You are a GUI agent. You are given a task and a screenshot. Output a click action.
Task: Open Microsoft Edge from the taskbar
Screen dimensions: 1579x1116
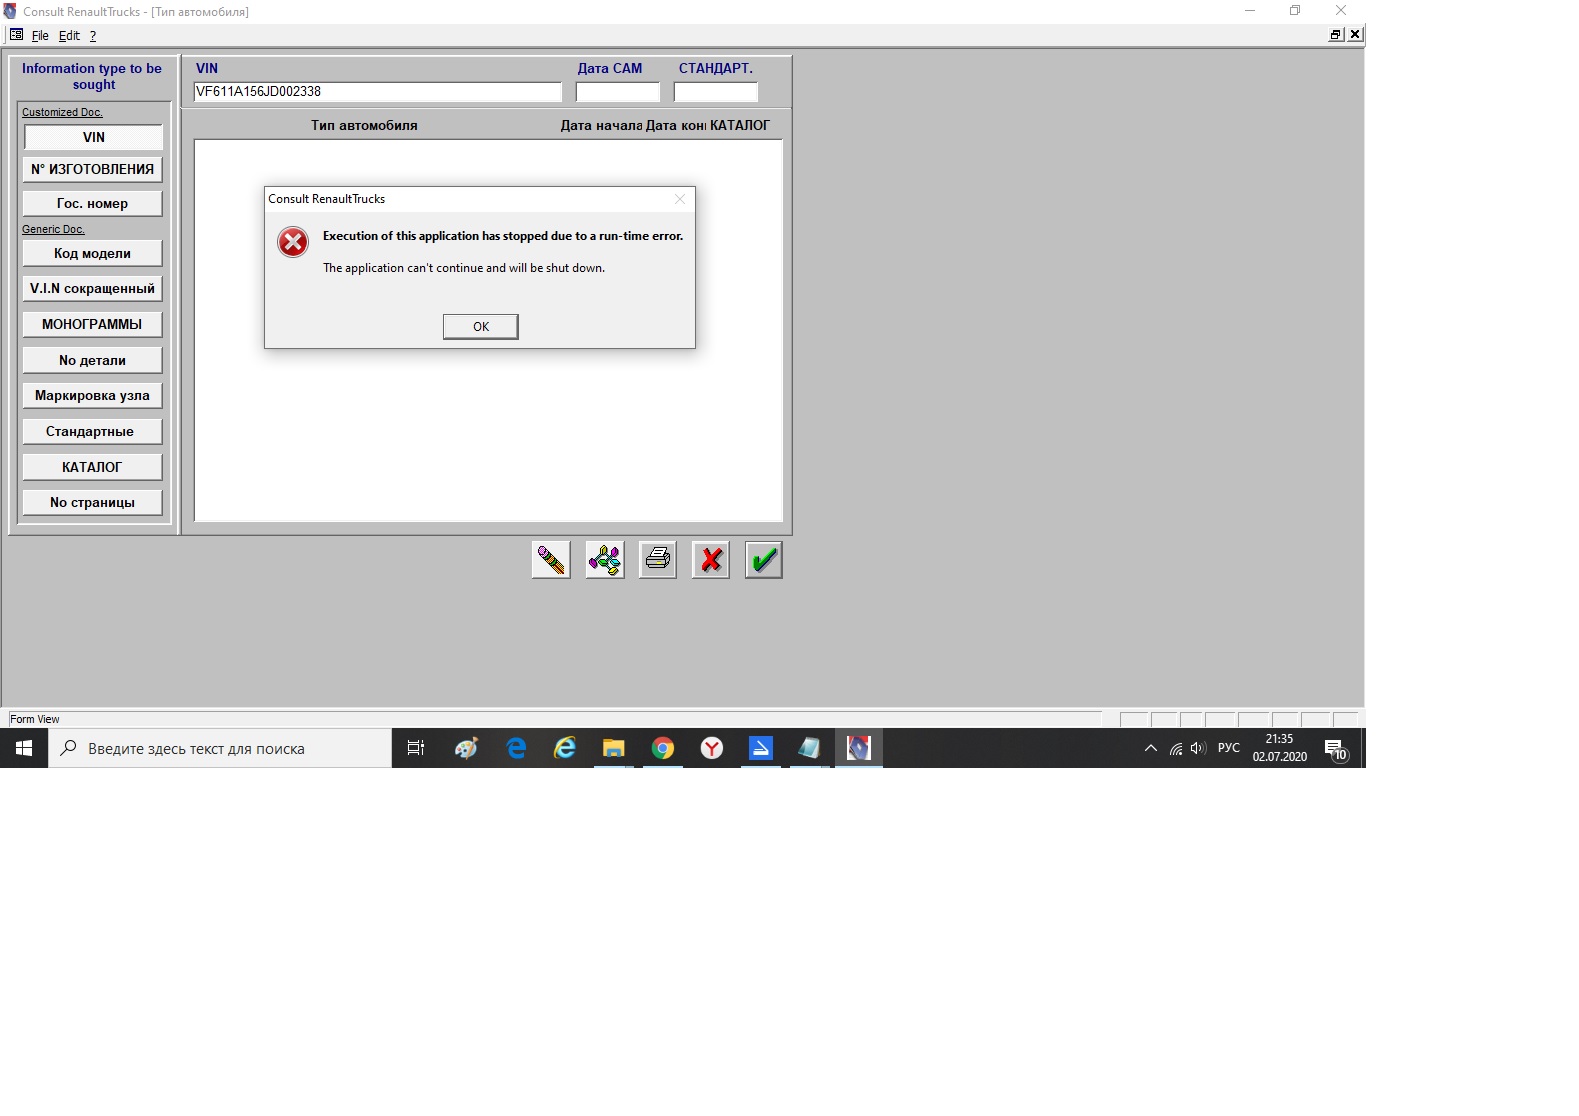pyautogui.click(x=516, y=748)
